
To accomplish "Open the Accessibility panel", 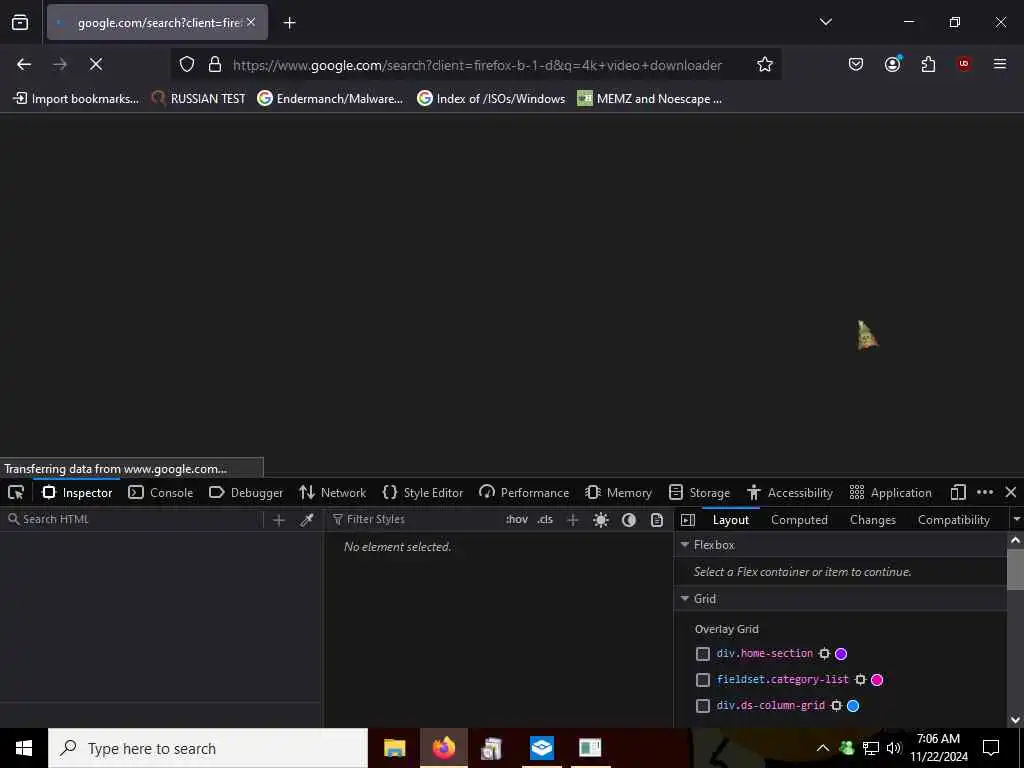I will [x=790, y=492].
